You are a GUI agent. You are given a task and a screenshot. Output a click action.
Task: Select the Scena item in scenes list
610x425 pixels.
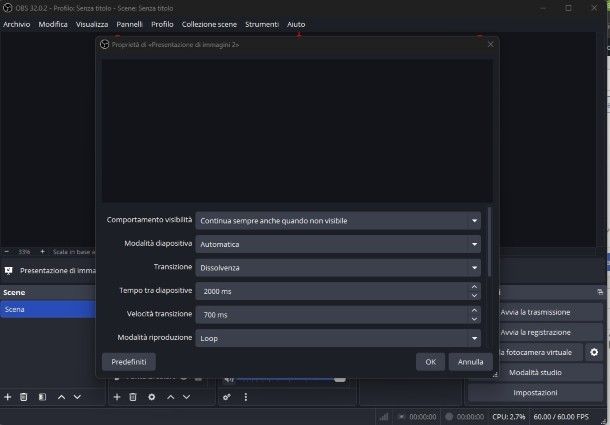(x=48, y=310)
